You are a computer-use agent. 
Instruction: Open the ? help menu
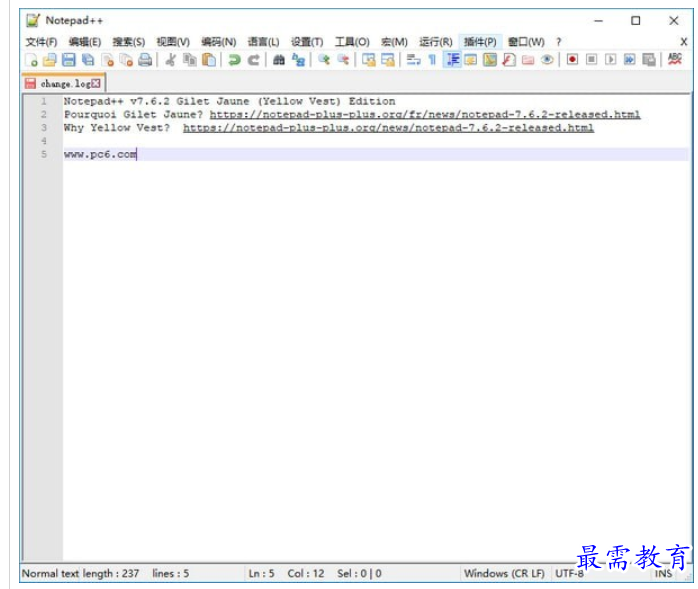tap(559, 42)
